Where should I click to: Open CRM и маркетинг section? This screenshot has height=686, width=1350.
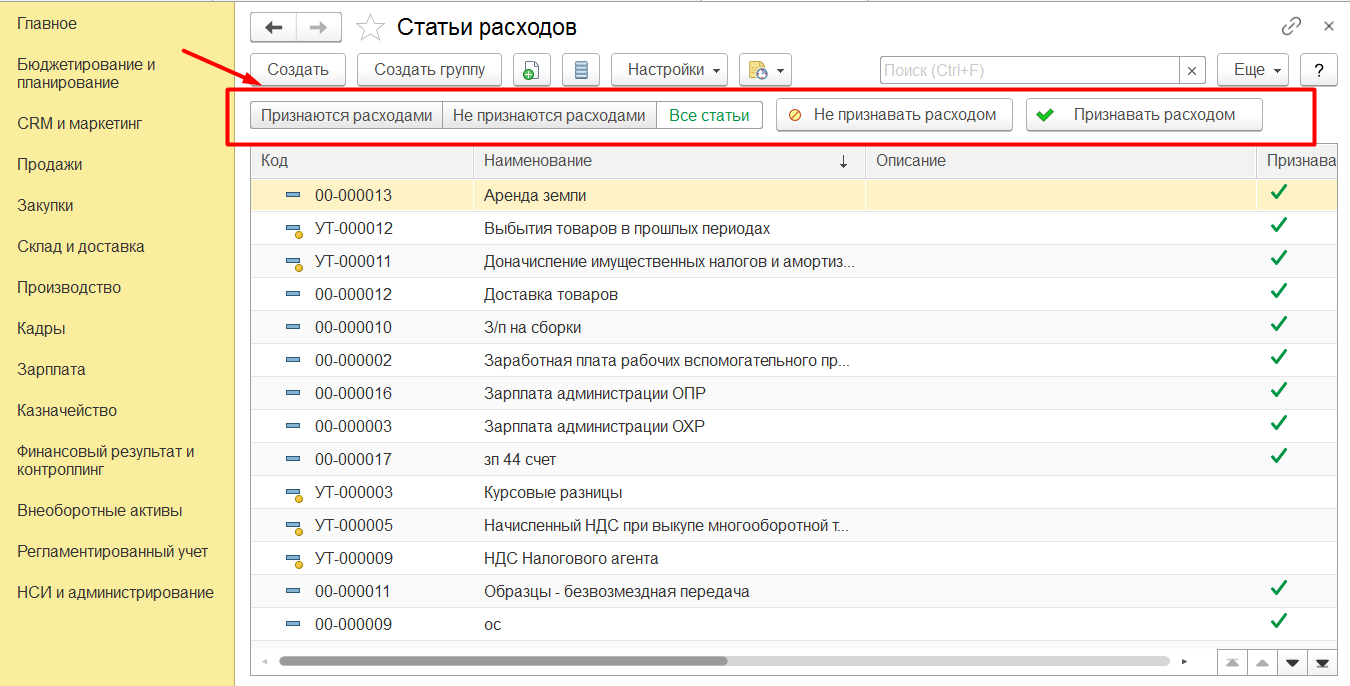(80, 124)
